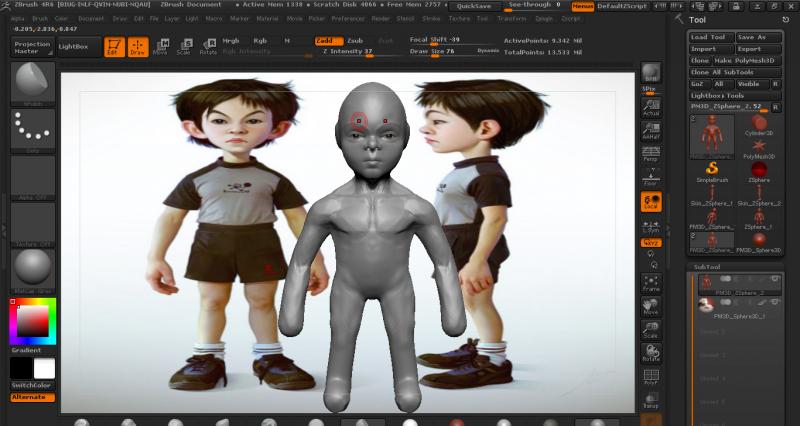Image resolution: width=800 pixels, height=426 pixels.
Task: Open Projection Master
Action: [32, 47]
